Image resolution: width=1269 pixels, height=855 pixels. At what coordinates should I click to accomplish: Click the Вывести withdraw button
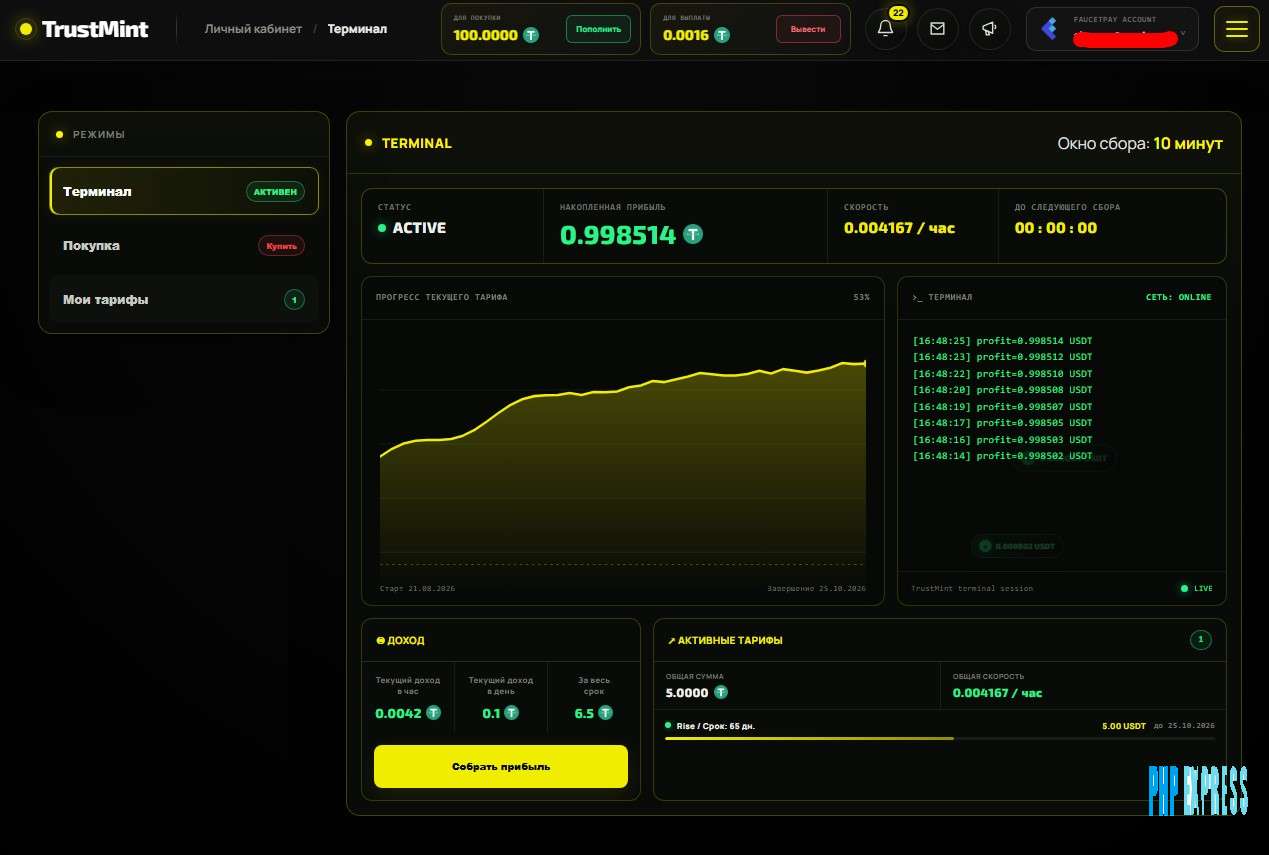coord(808,29)
